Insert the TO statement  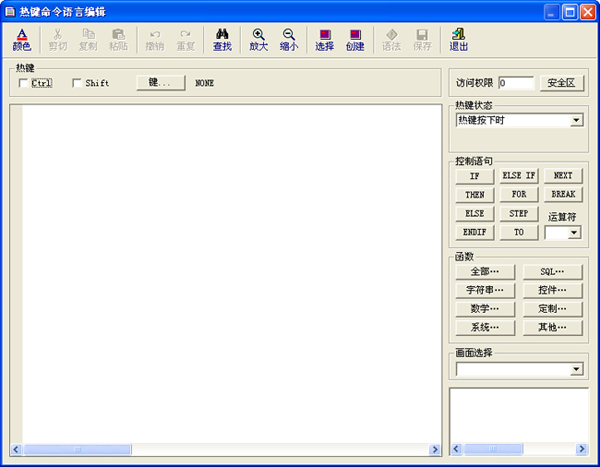[519, 232]
